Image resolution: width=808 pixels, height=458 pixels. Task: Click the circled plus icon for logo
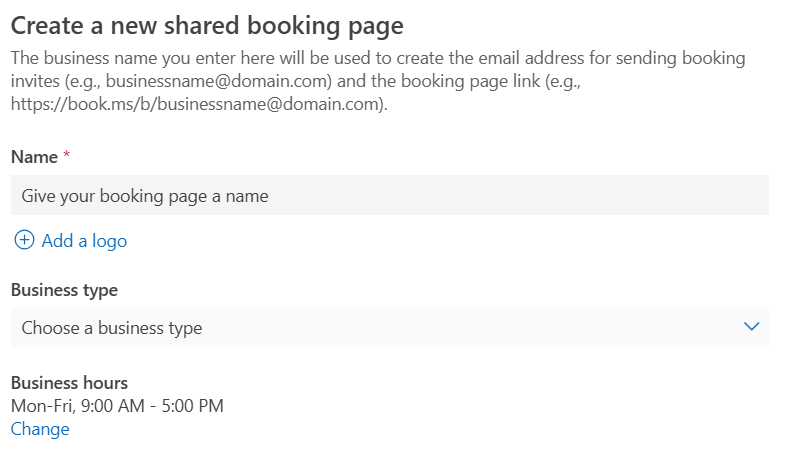click(24, 240)
